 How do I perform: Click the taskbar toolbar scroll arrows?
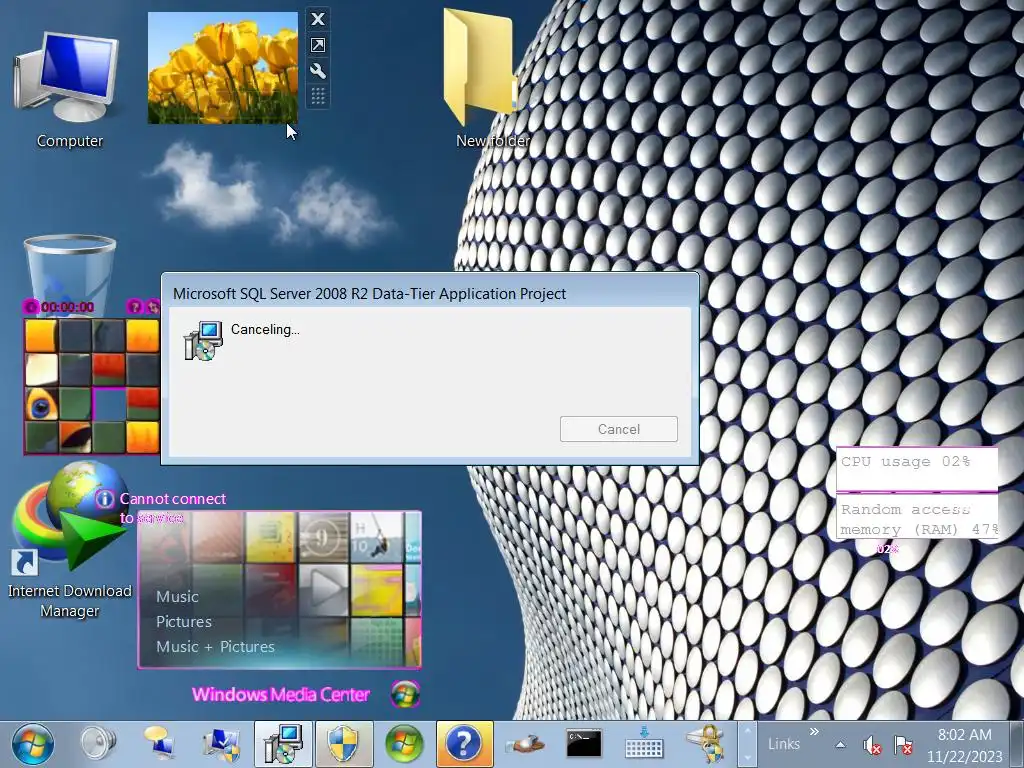tap(747, 744)
